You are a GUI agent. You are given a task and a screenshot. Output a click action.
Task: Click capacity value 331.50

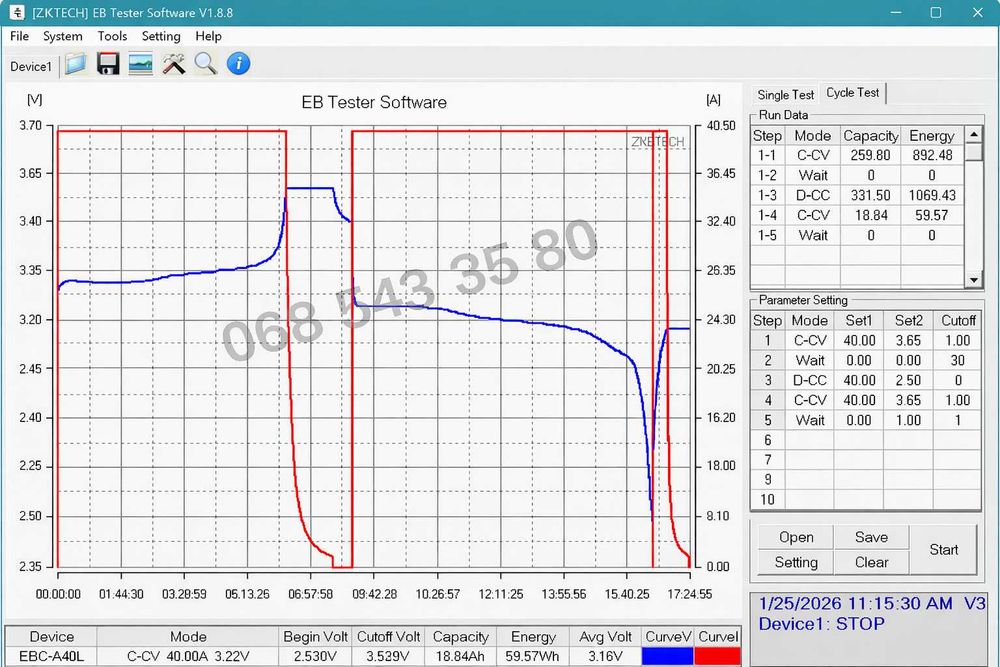[x=871, y=195]
